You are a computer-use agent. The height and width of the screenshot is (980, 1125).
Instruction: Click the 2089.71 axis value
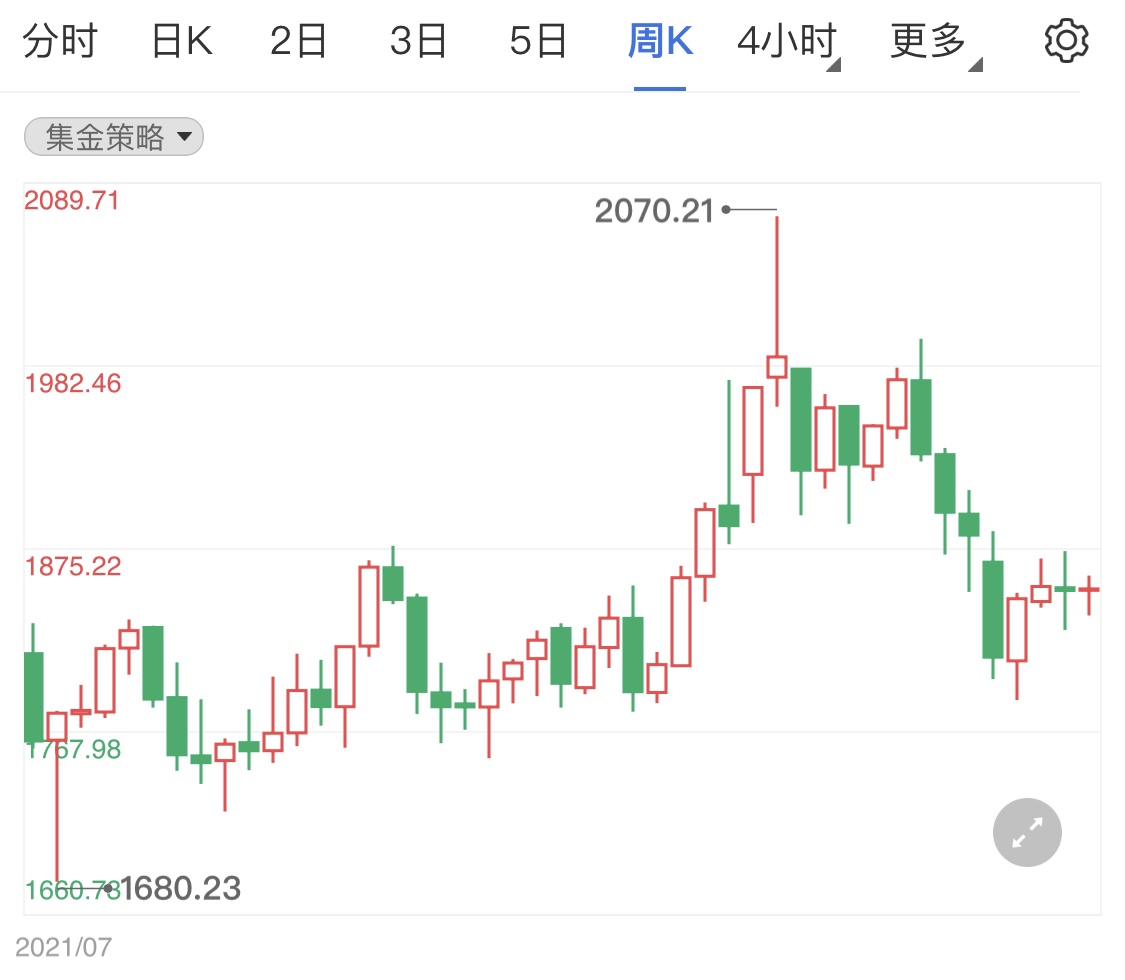click(x=72, y=200)
